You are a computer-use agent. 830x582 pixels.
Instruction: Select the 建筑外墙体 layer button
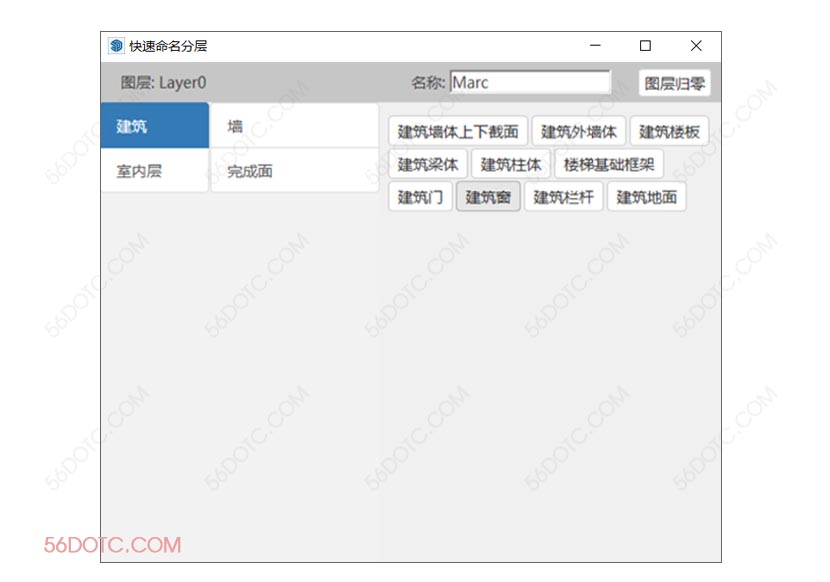click(x=579, y=131)
